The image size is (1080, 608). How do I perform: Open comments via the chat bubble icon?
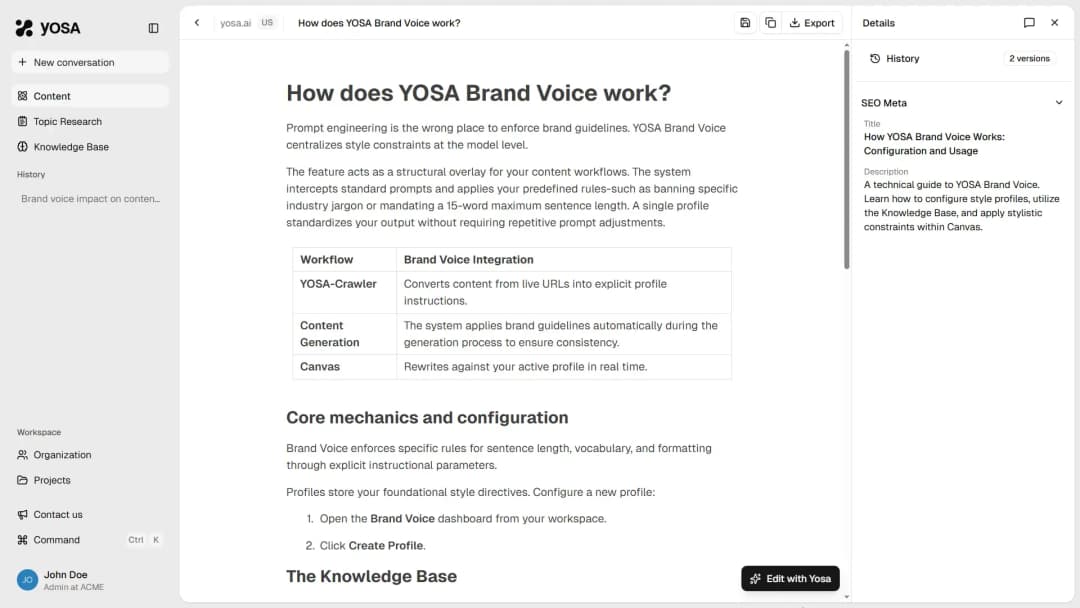click(1029, 22)
